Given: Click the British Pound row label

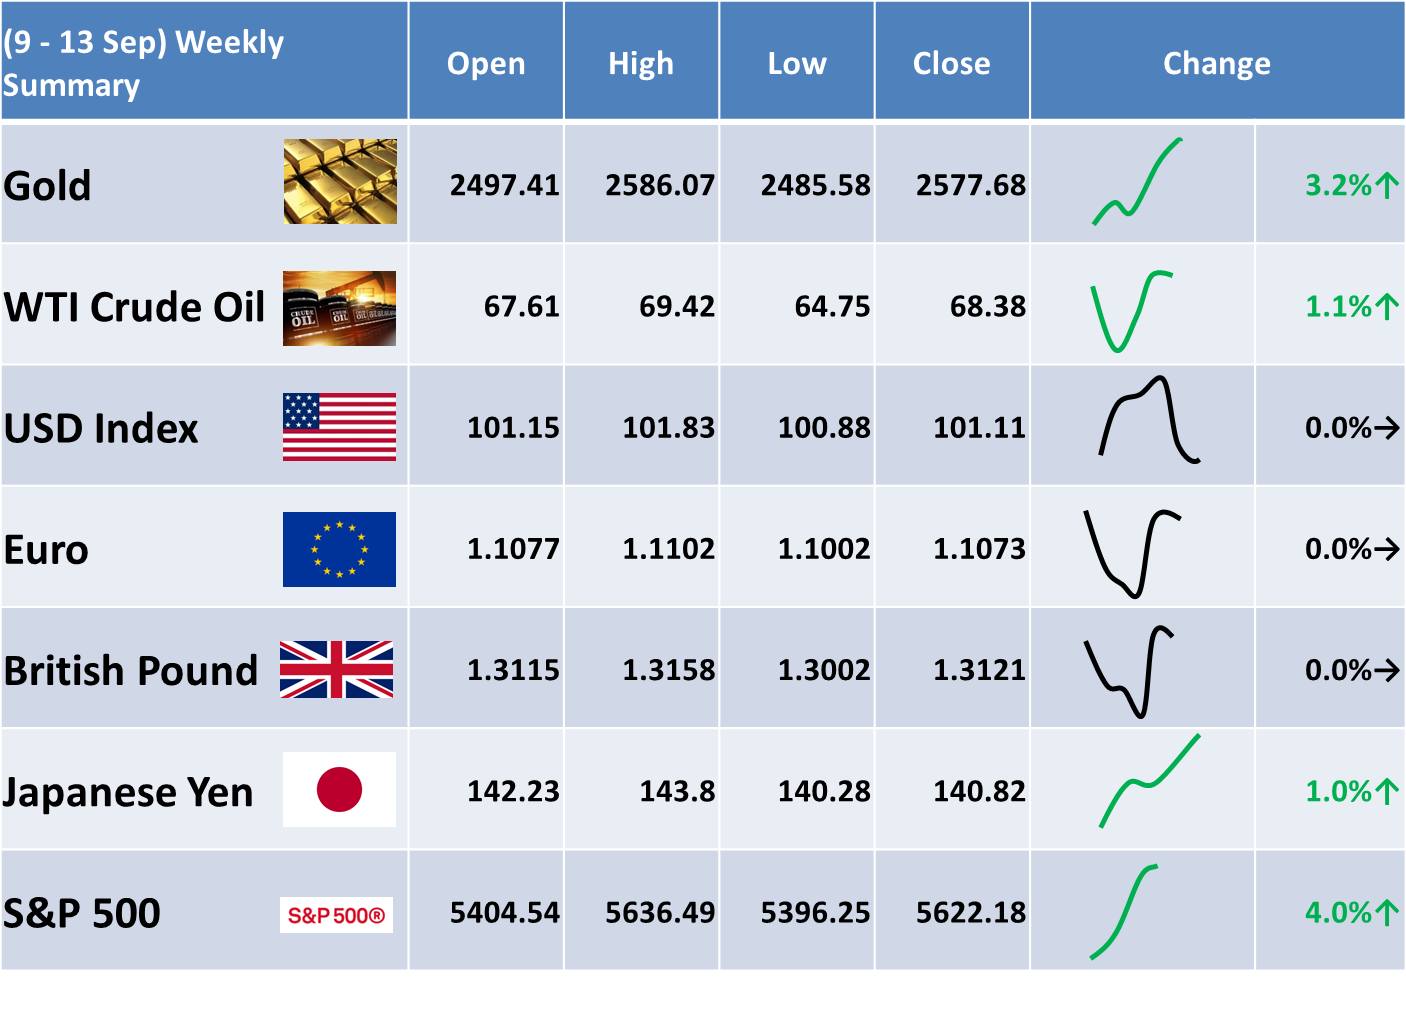Looking at the screenshot, I should click(x=131, y=670).
